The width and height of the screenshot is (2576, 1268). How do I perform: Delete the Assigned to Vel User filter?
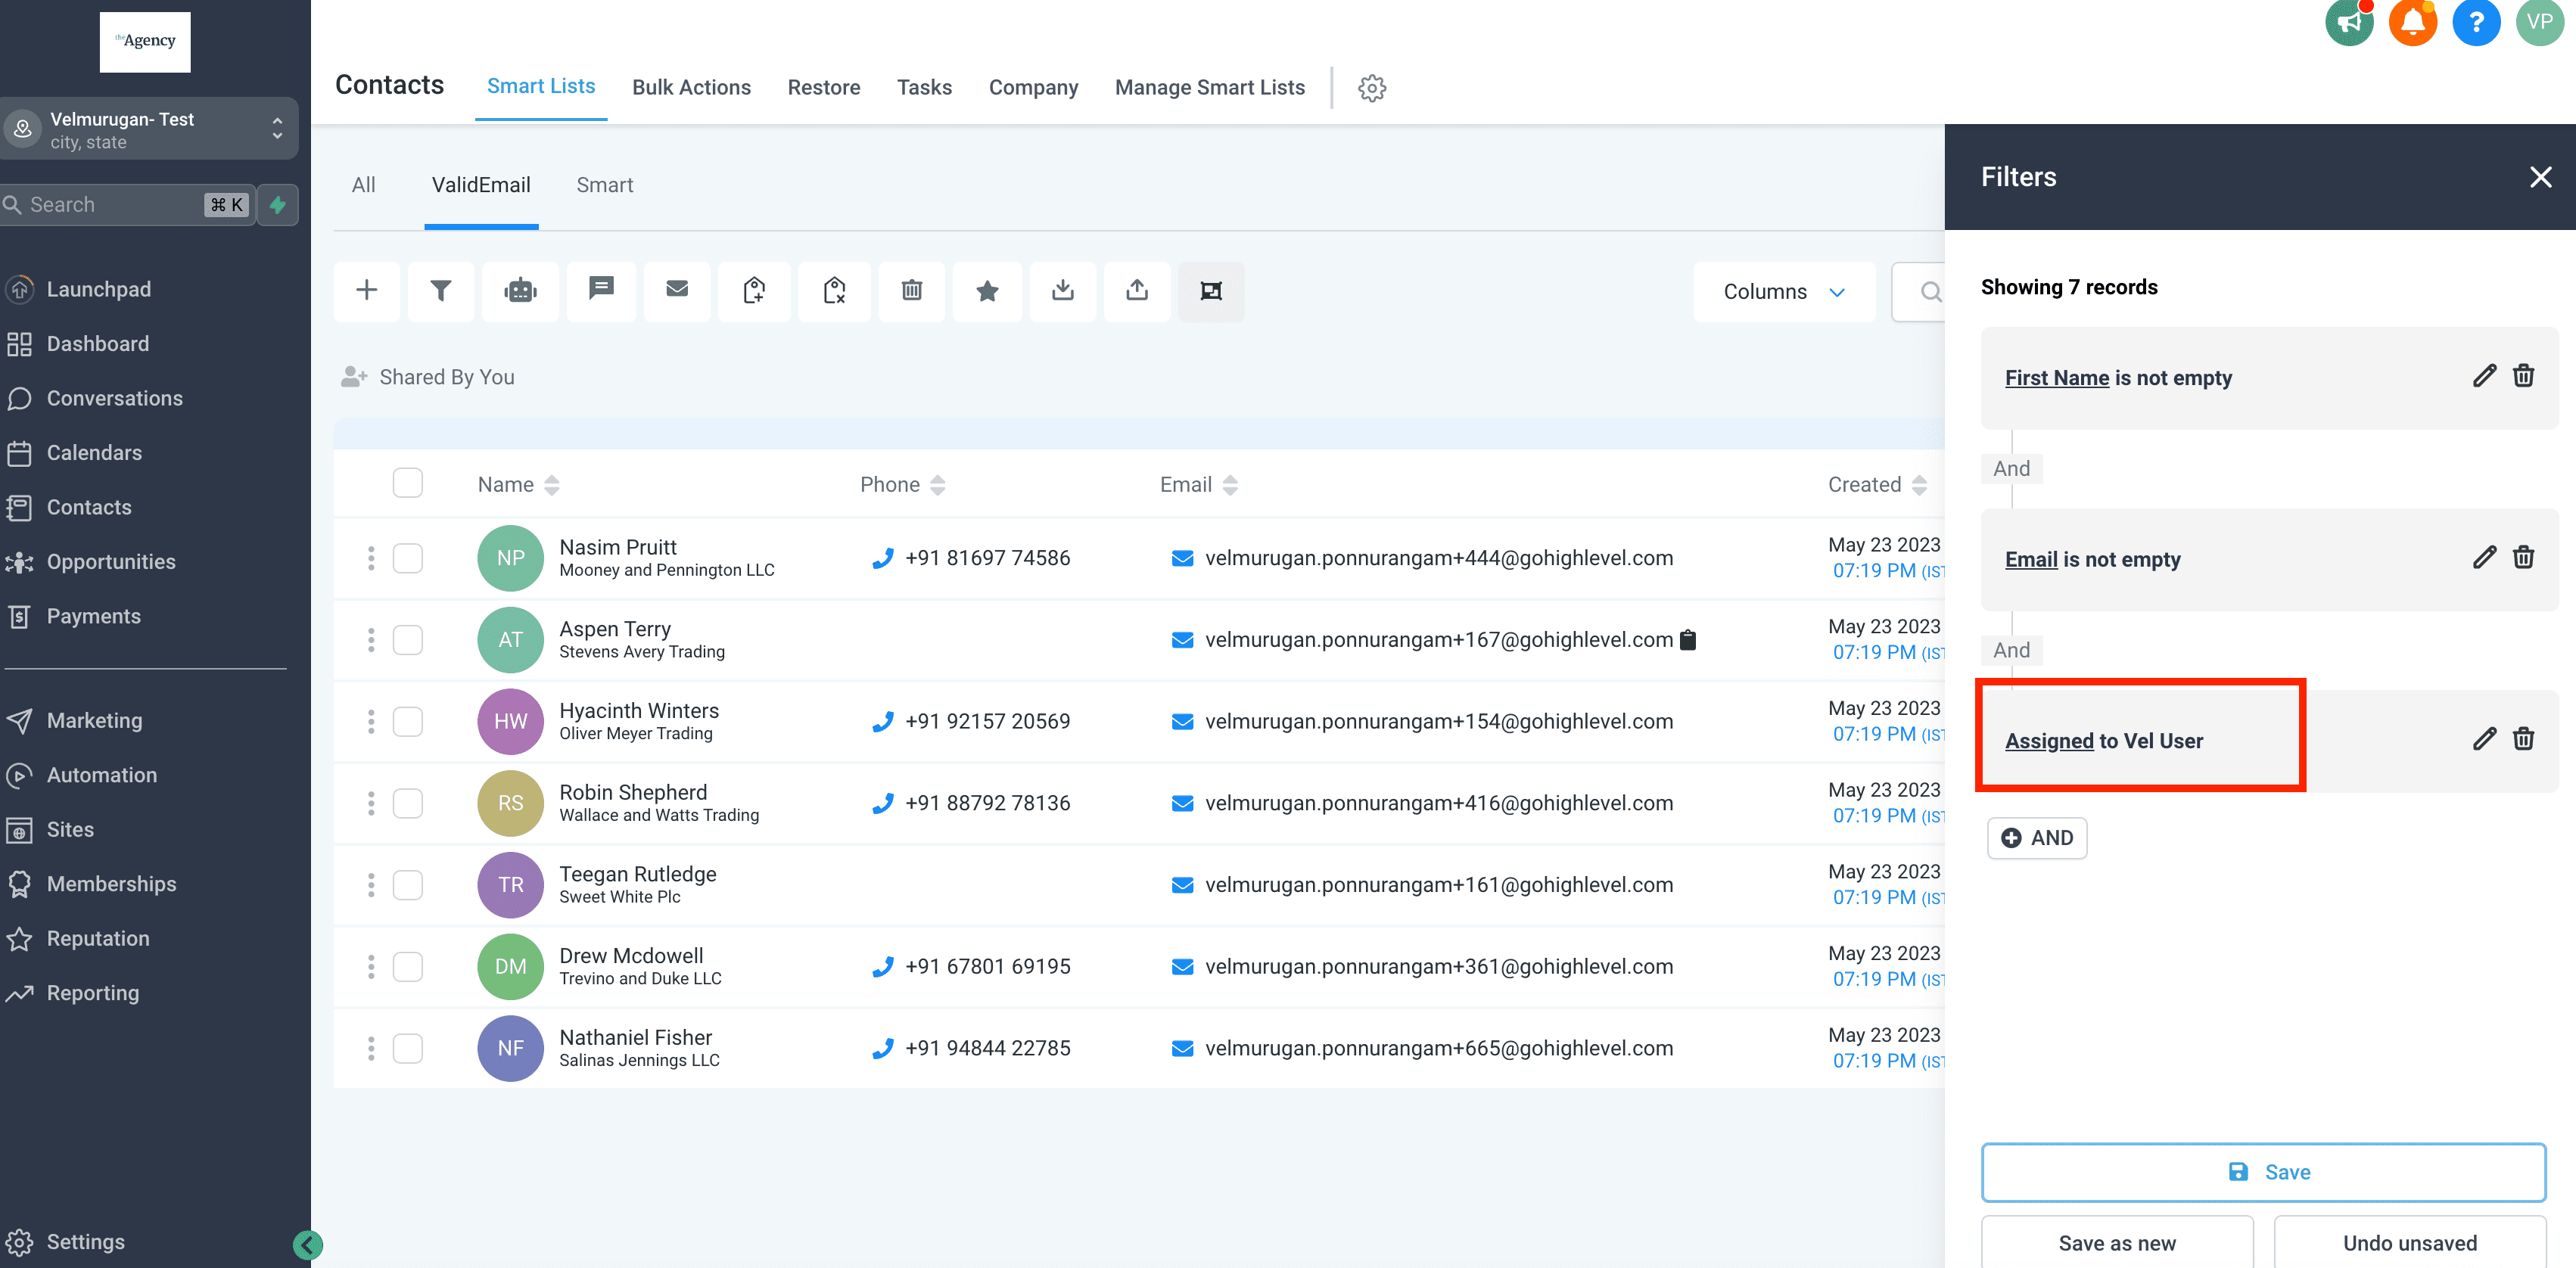pyautogui.click(x=2523, y=739)
